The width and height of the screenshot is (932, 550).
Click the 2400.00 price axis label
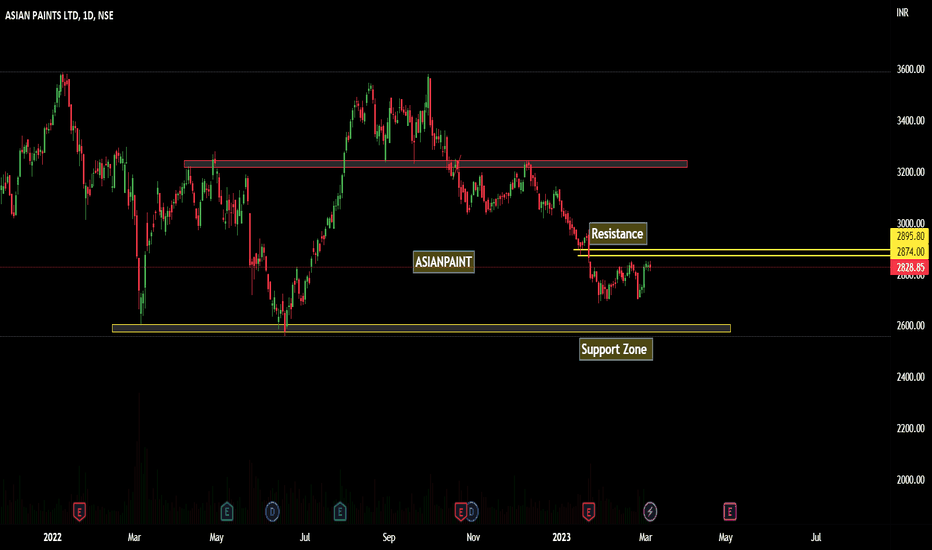pyautogui.click(x=911, y=377)
